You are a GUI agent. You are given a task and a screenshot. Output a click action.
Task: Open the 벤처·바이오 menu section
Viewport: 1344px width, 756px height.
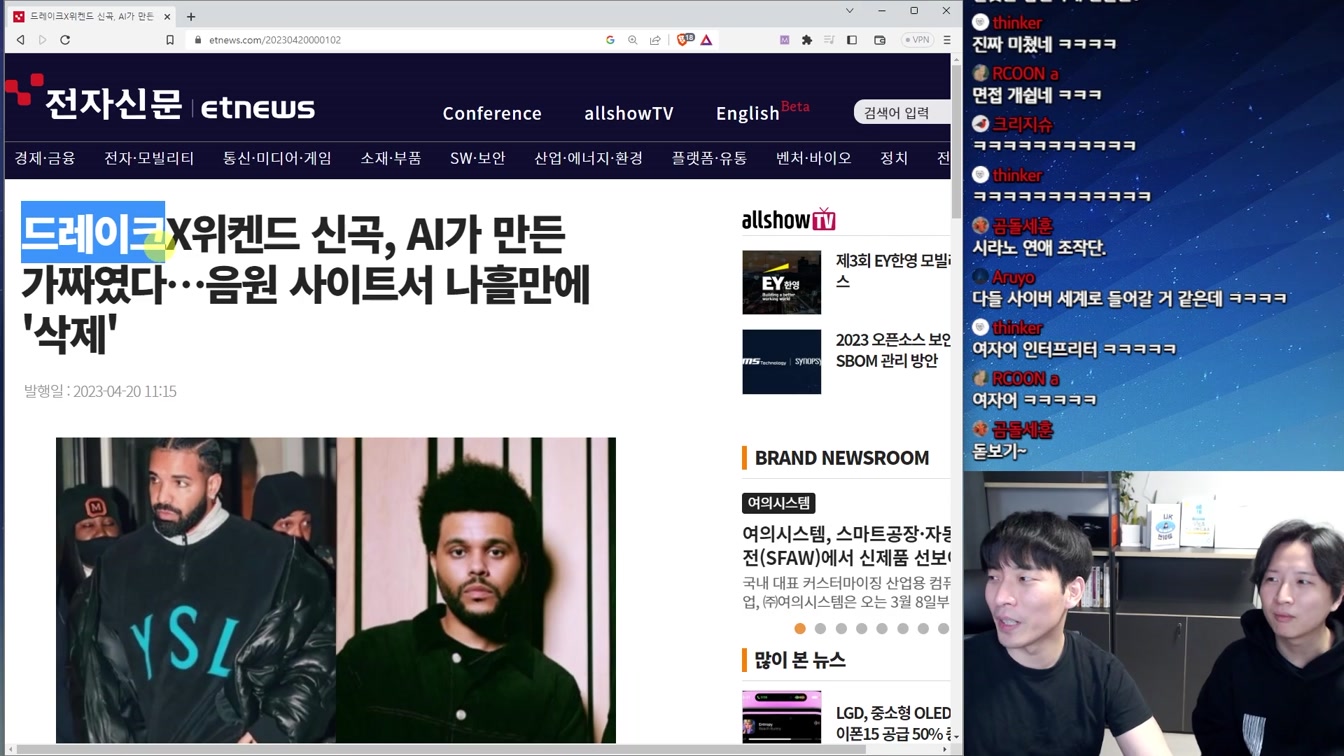[x=814, y=158]
